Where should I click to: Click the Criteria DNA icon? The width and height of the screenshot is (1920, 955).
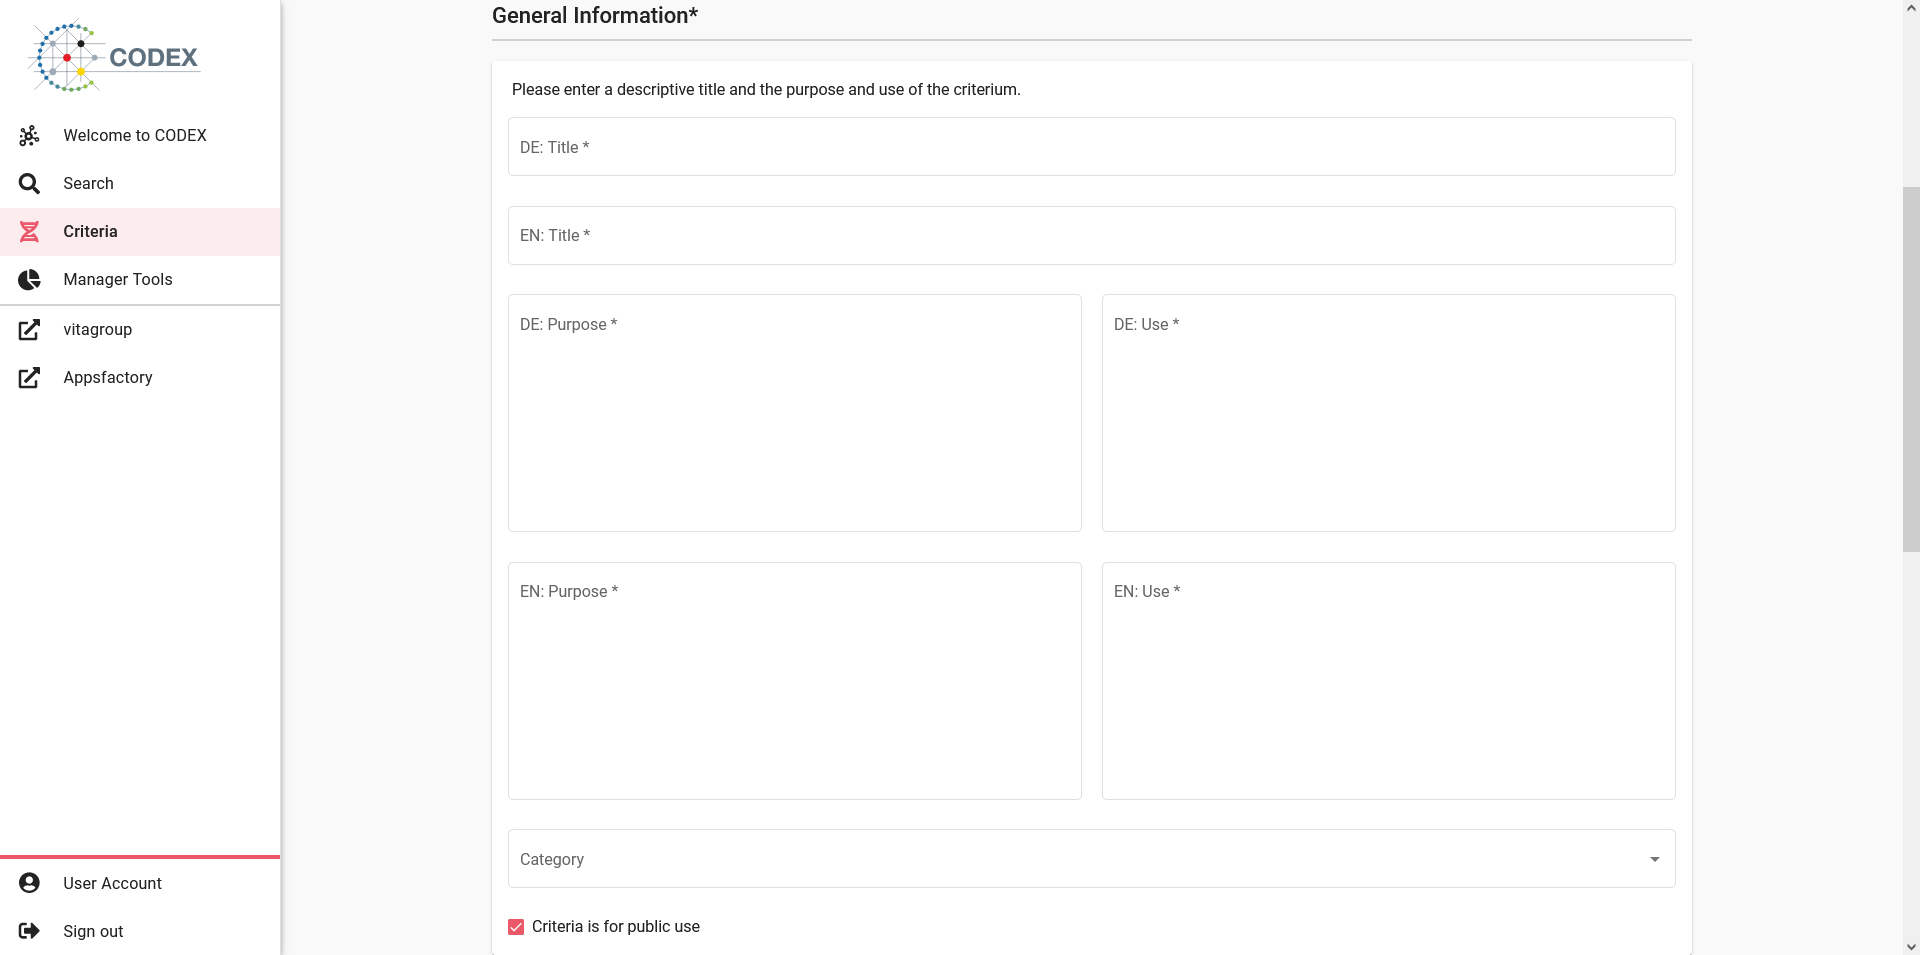coord(30,231)
